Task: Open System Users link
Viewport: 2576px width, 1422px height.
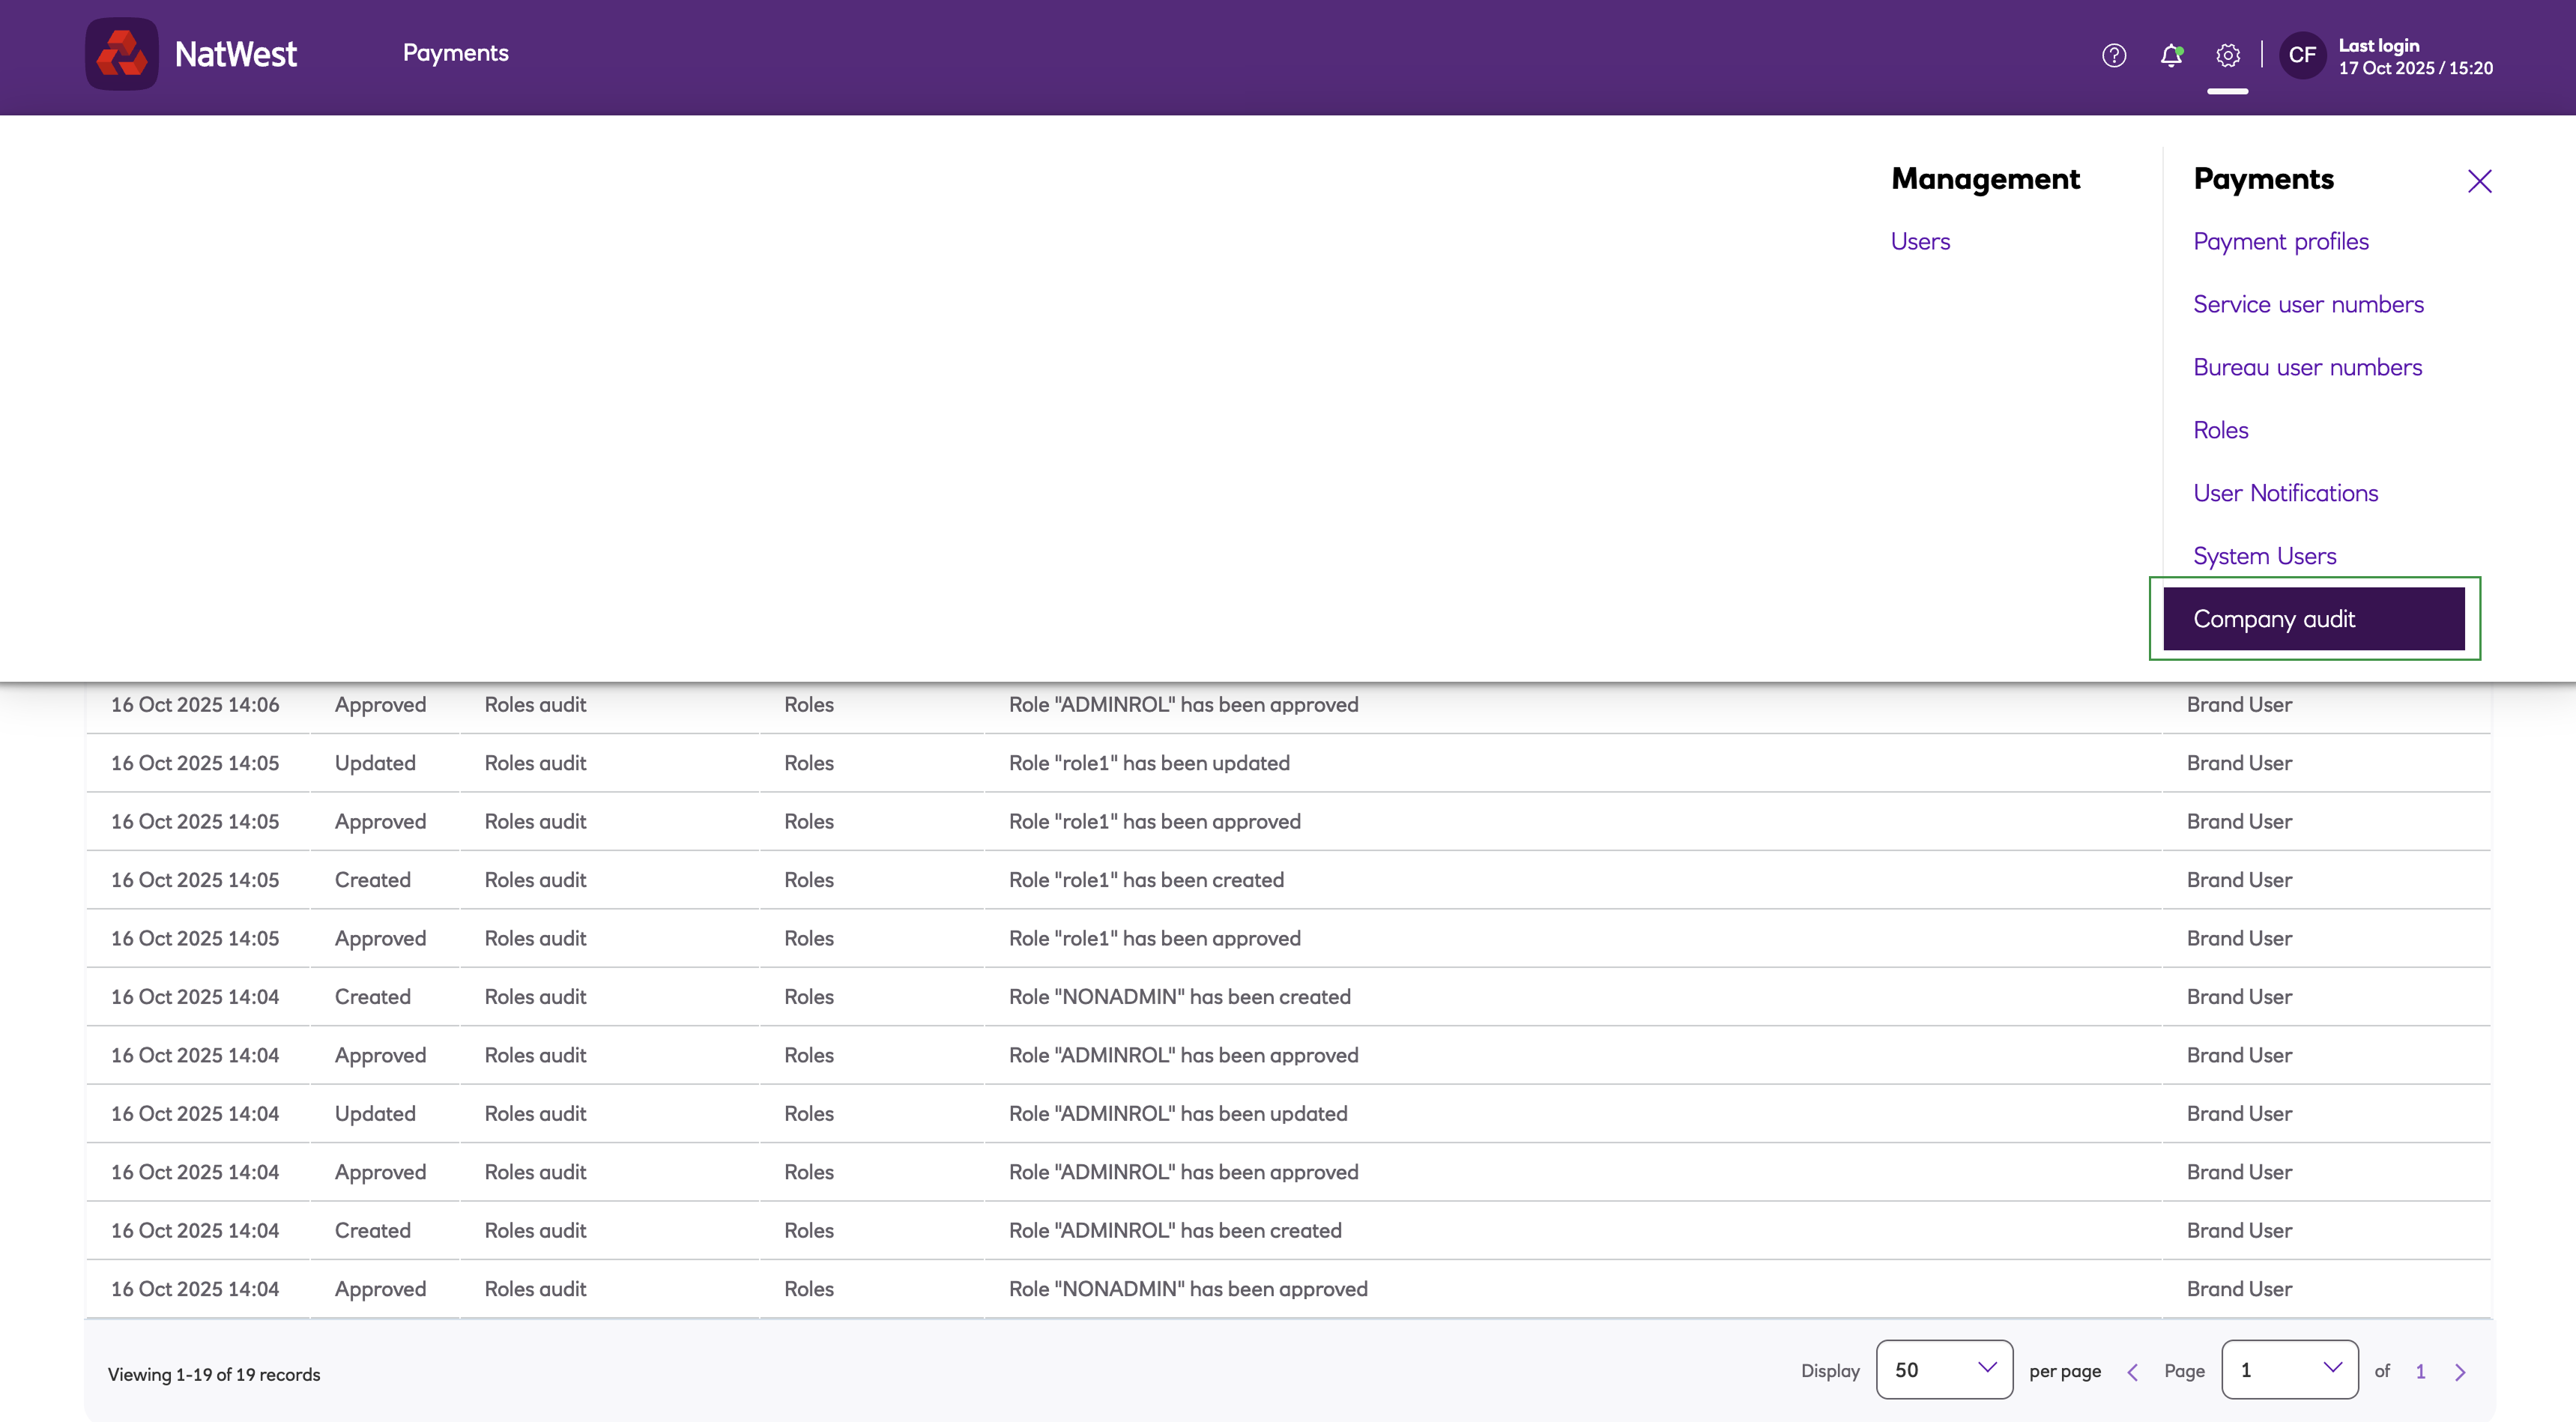Action: (2264, 556)
